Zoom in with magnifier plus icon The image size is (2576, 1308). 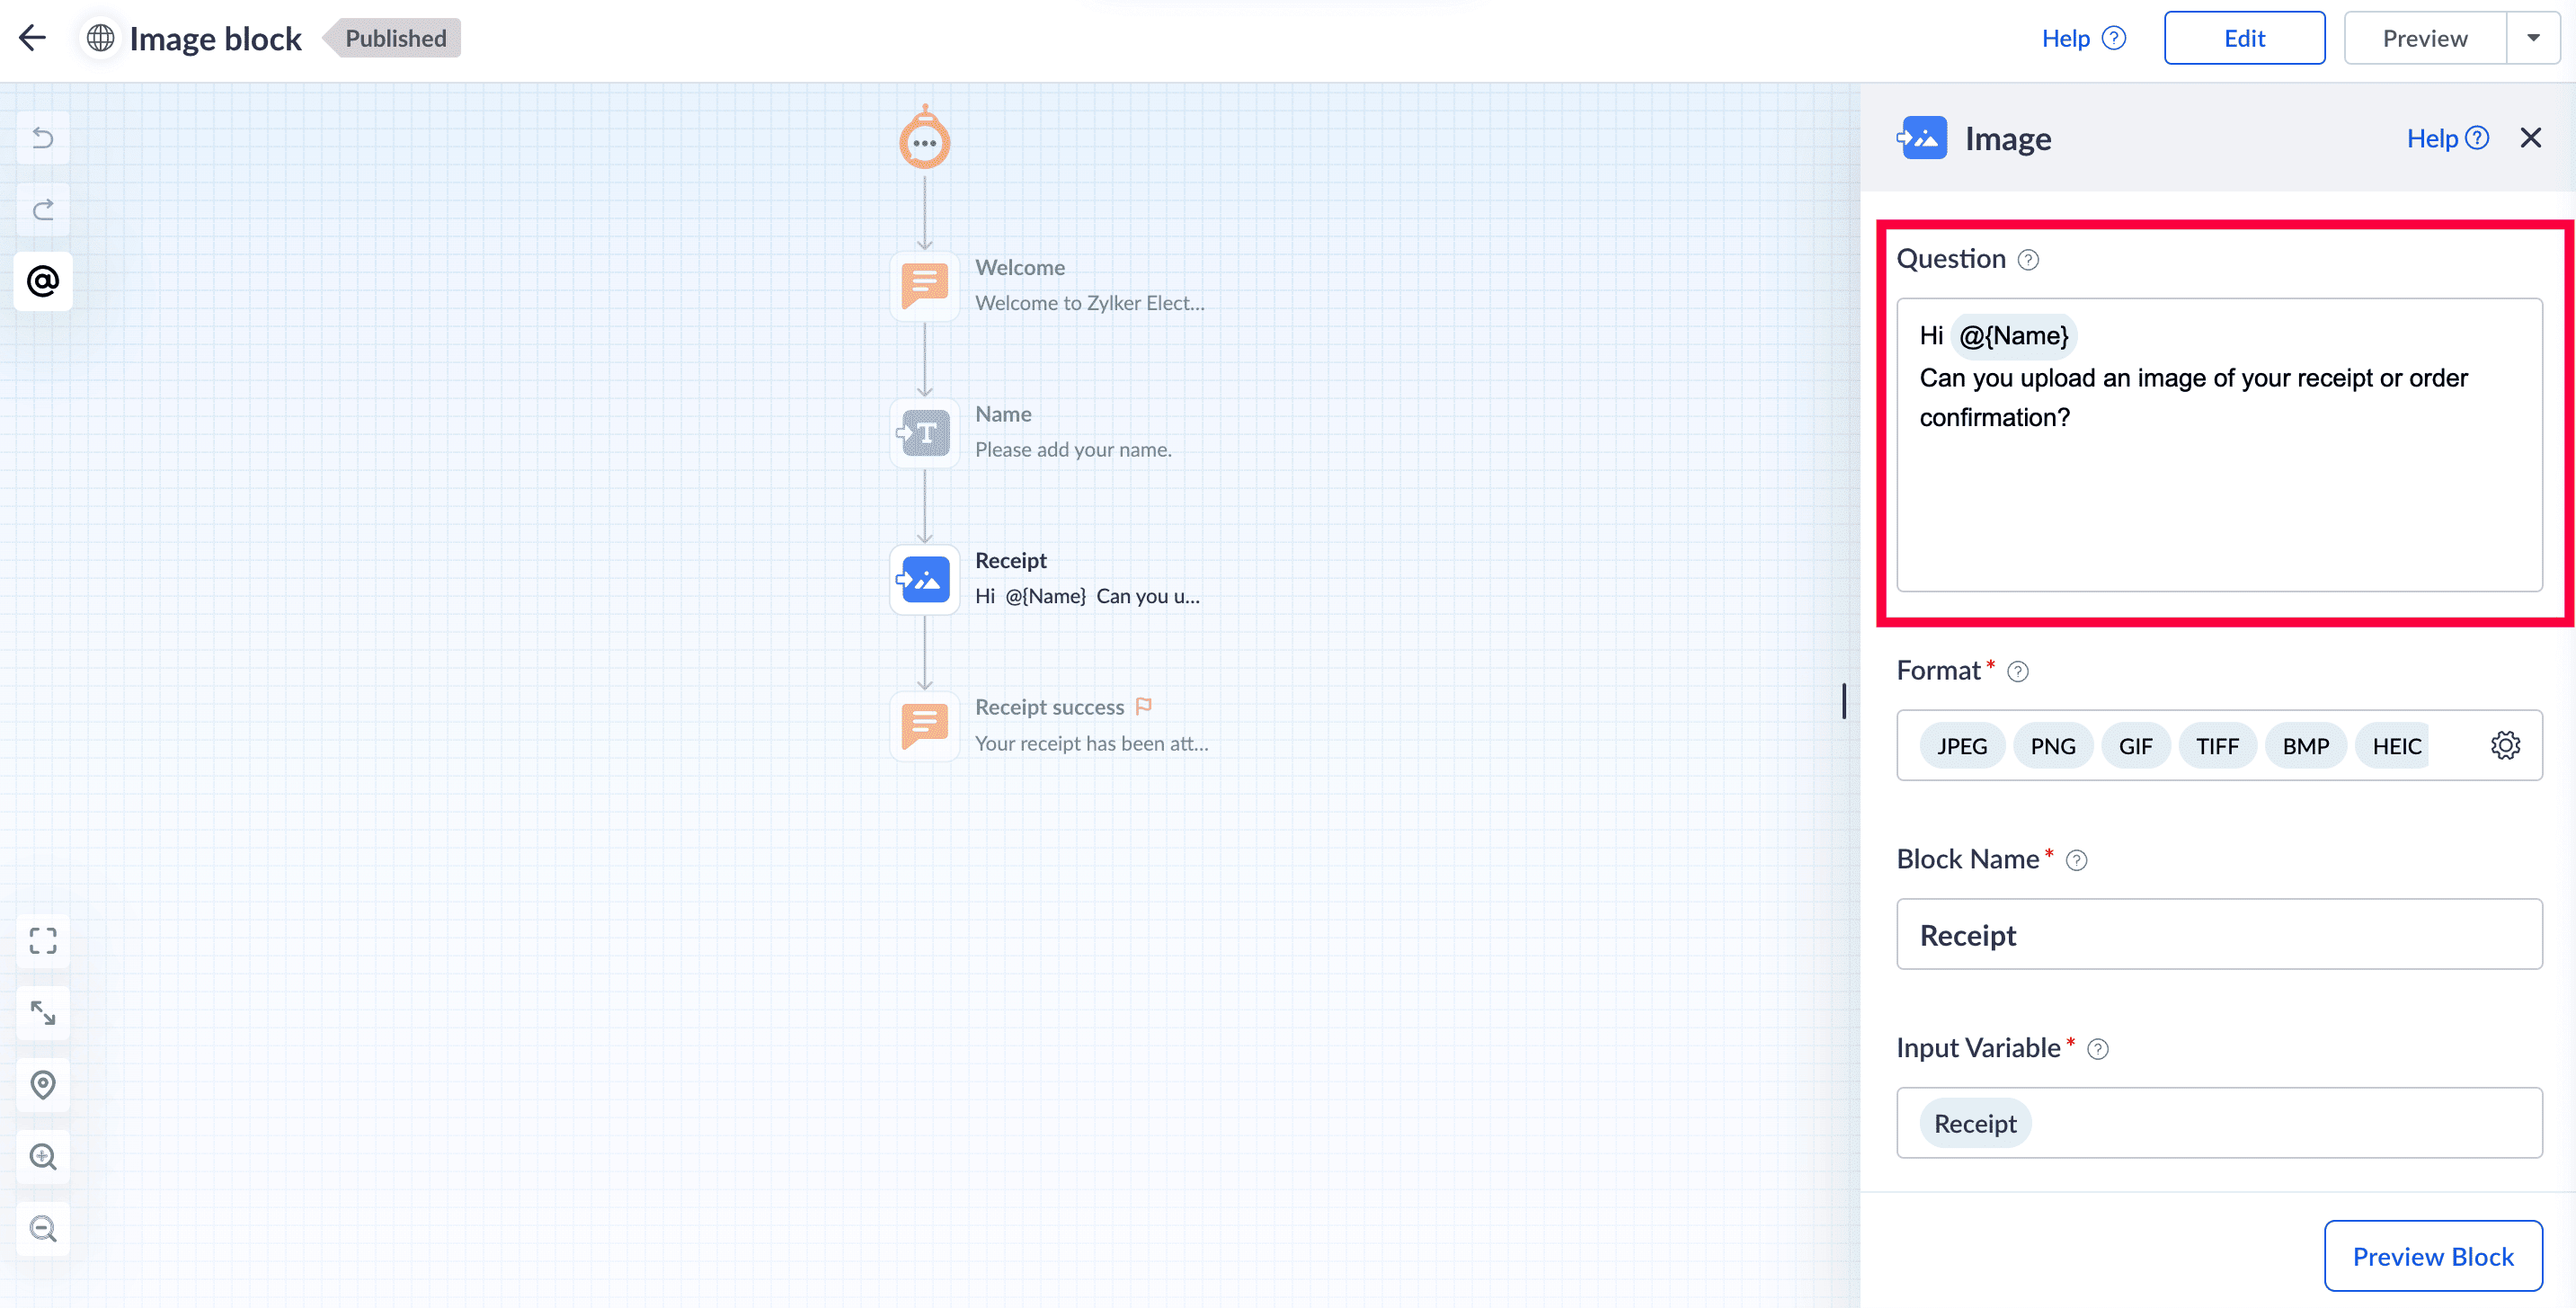click(x=43, y=1156)
